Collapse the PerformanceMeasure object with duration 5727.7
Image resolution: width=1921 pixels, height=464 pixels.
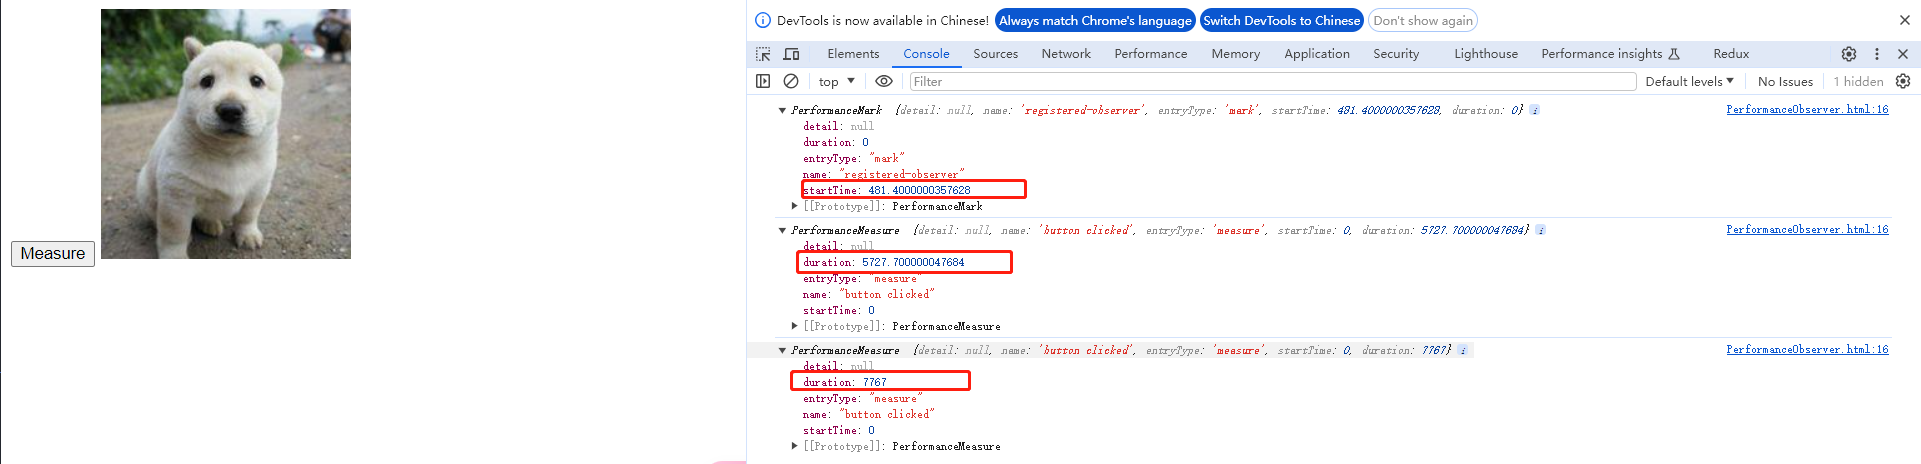pos(782,230)
